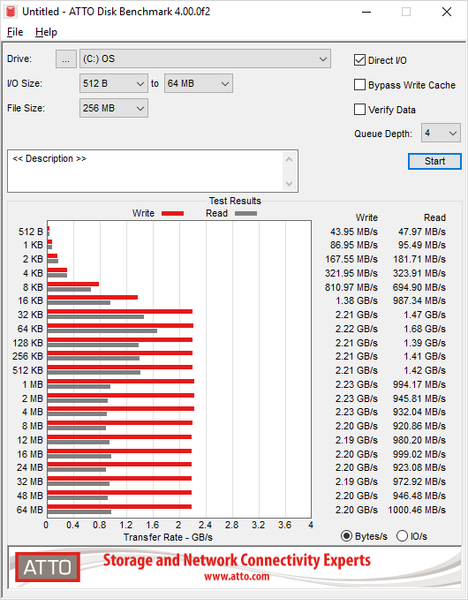Viewport: 468px width, 600px height.
Task: Click the Write column header
Action: pos(367,218)
